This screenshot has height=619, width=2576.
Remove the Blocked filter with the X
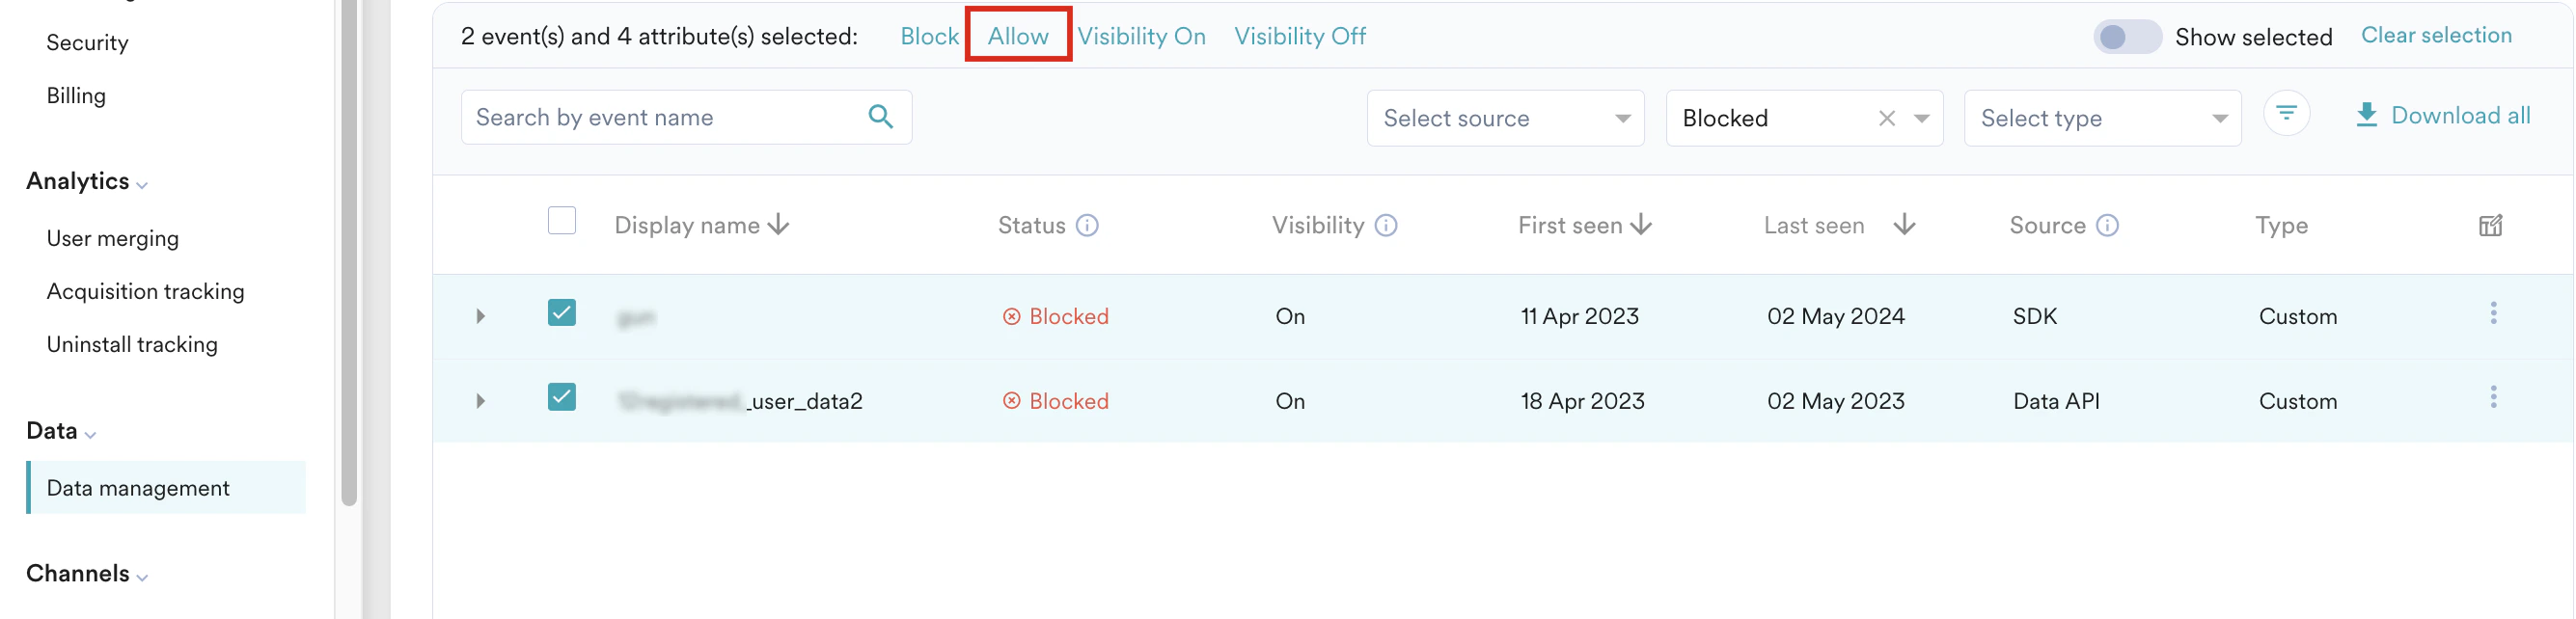point(1886,117)
